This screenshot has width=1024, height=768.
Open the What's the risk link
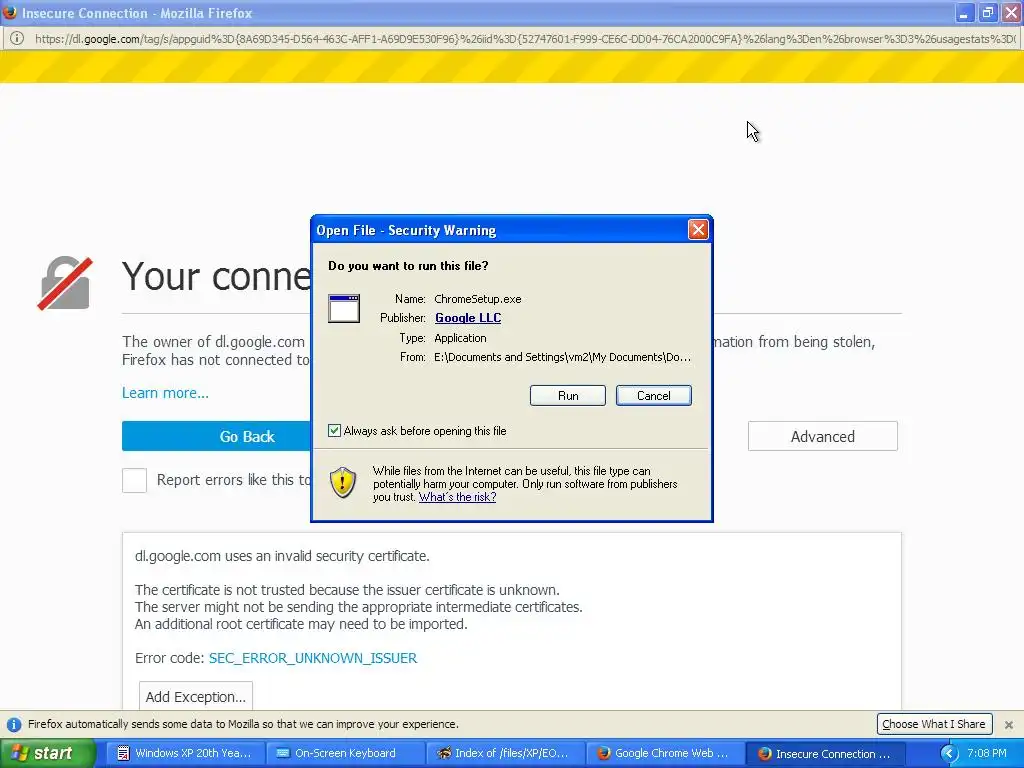pos(457,497)
